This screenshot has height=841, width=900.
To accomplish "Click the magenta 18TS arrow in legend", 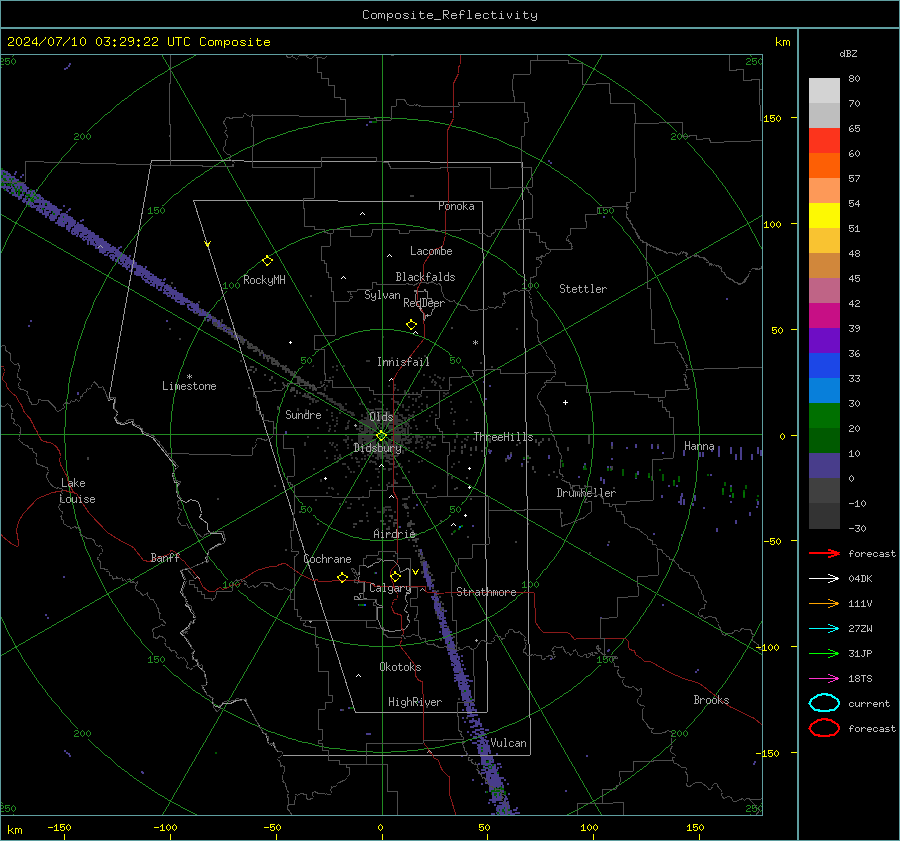I will (x=824, y=679).
